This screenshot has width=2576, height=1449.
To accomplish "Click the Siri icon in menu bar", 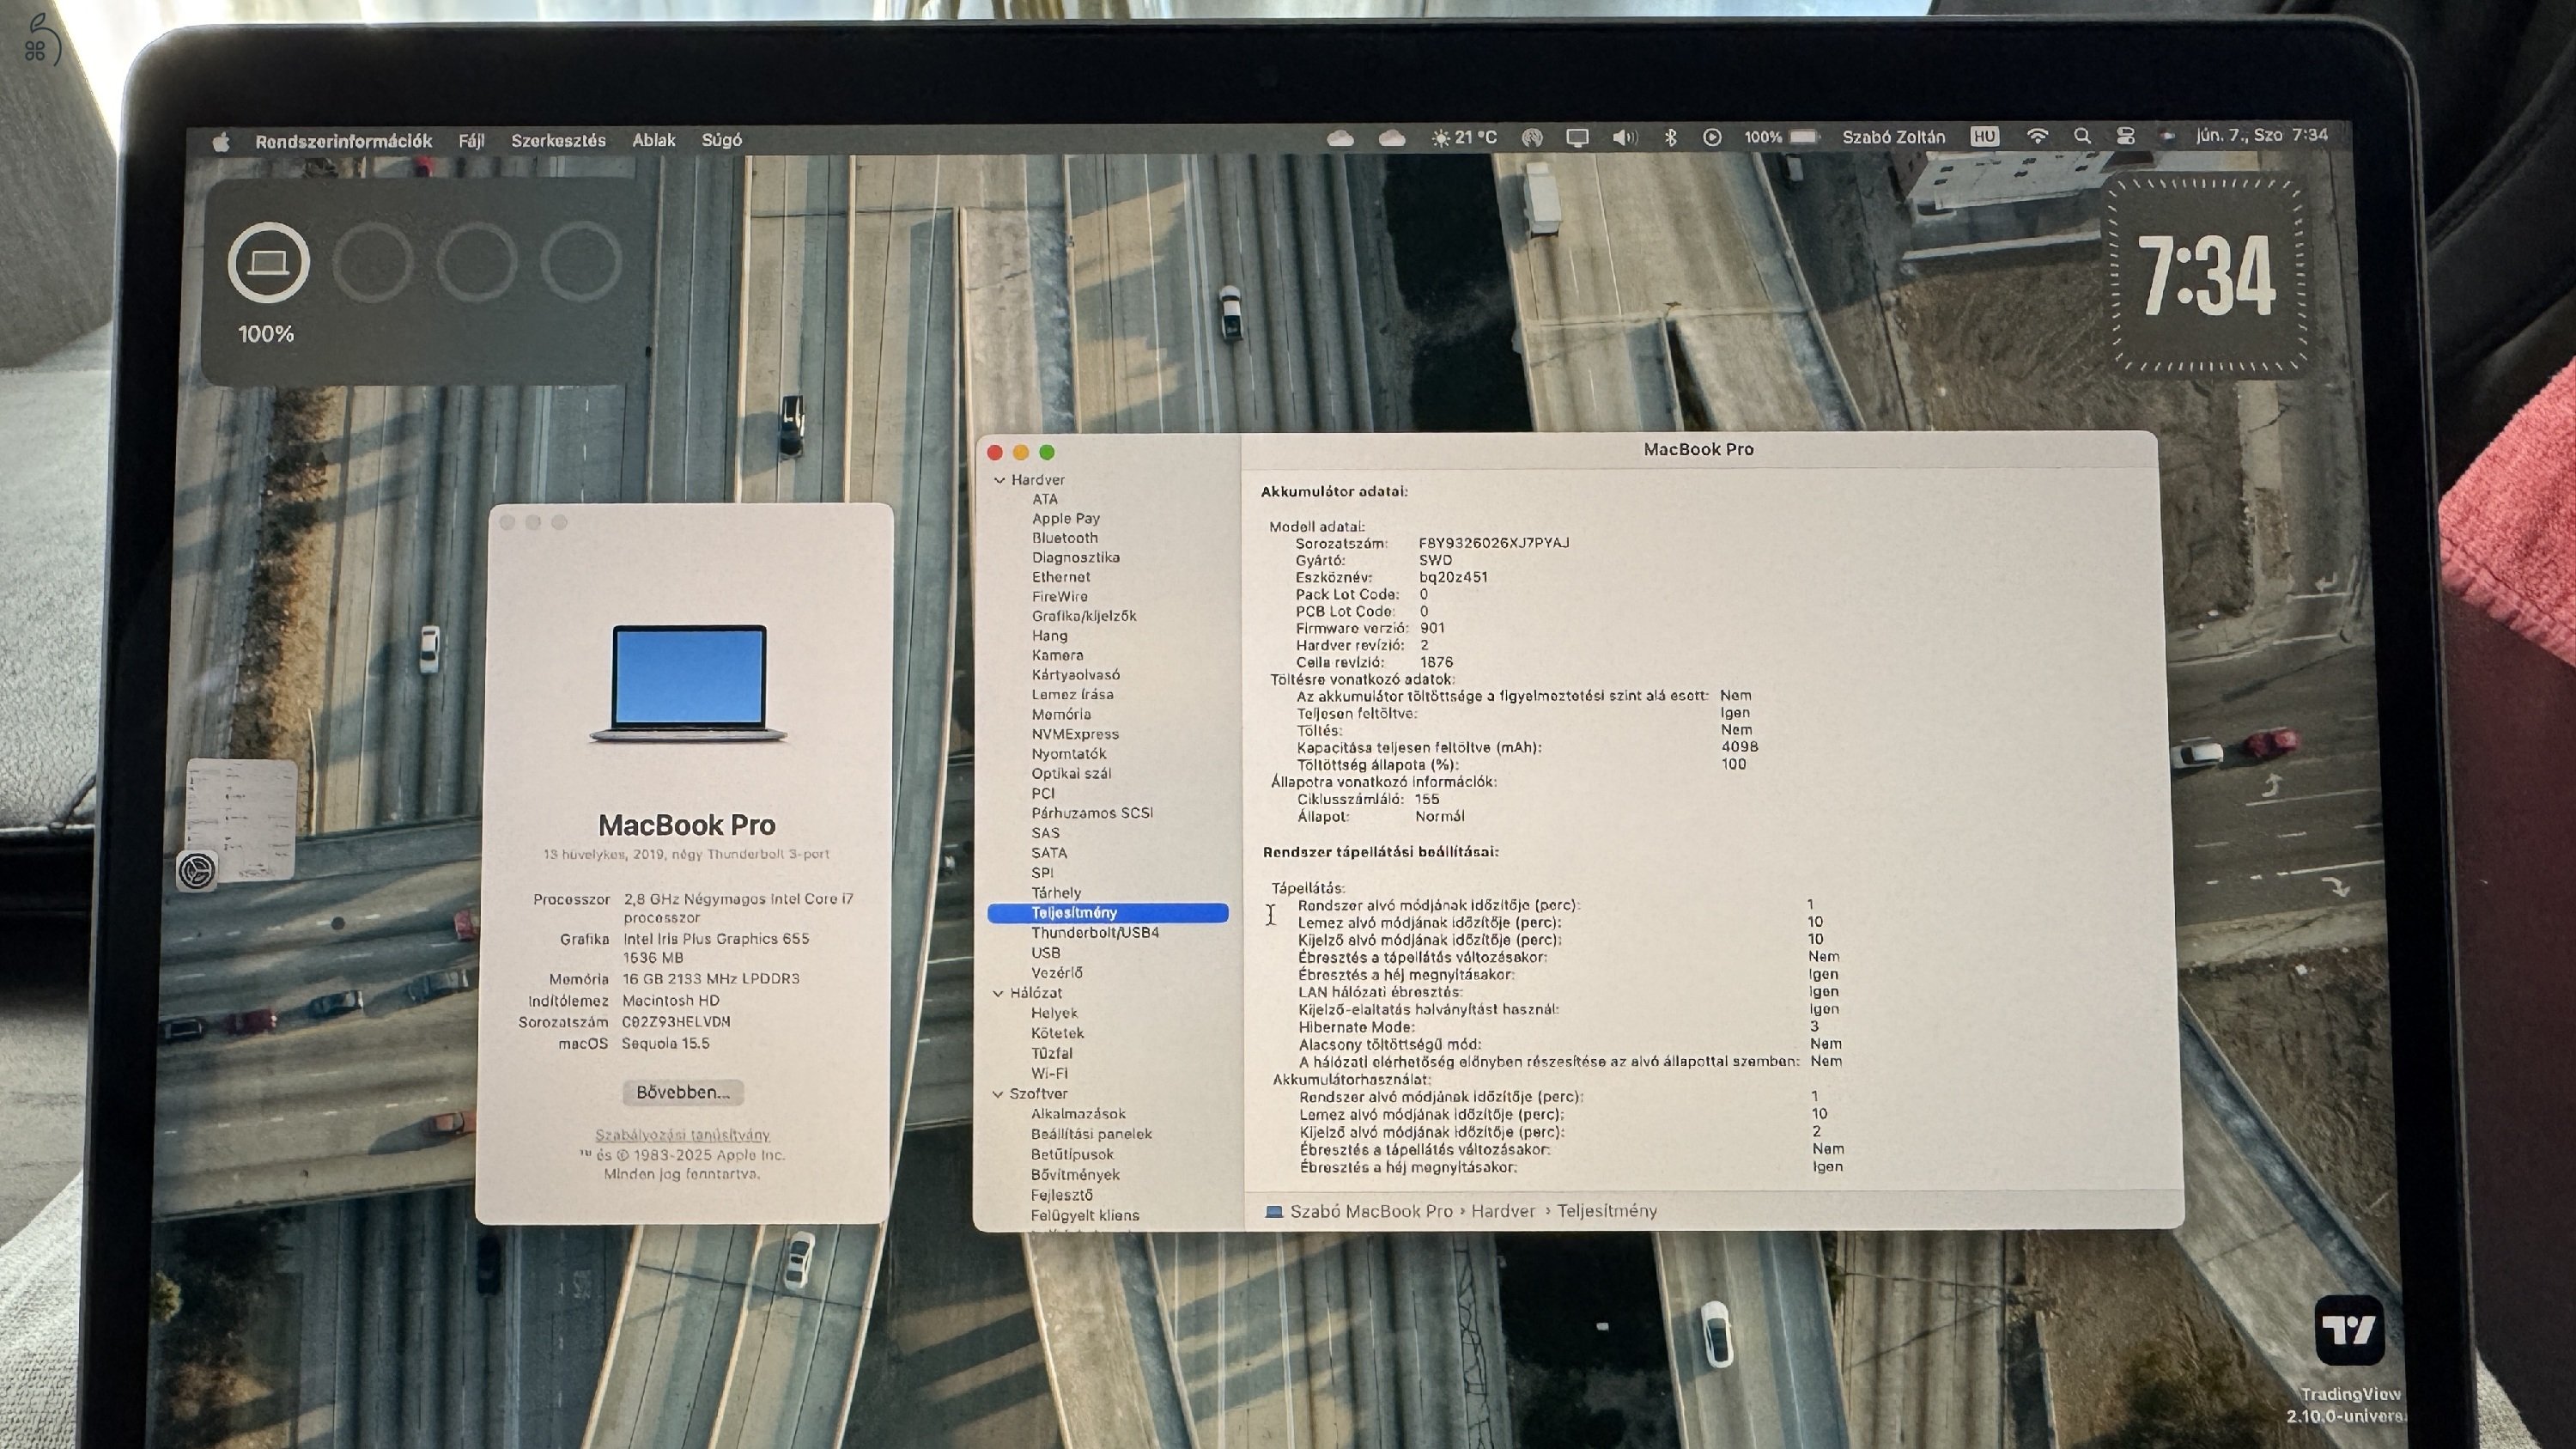I will 2166,136.
